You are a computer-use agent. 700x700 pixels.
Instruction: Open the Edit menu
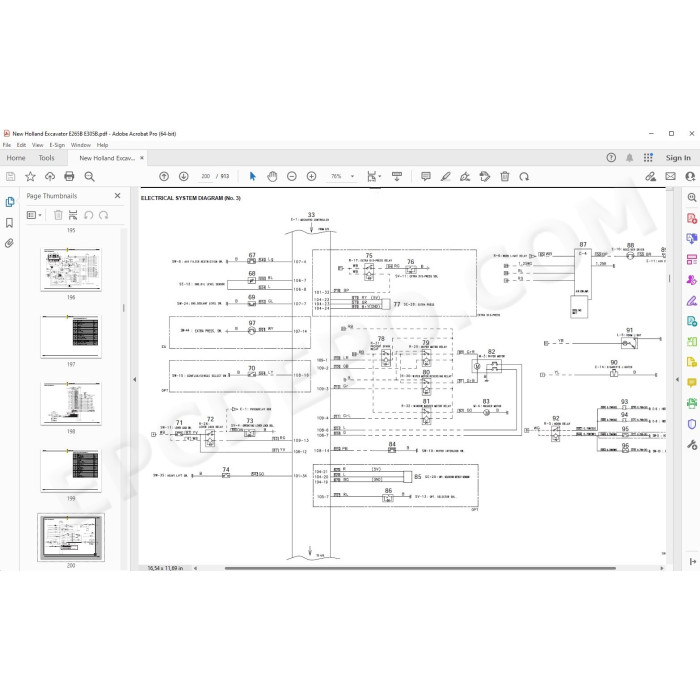coord(21,145)
